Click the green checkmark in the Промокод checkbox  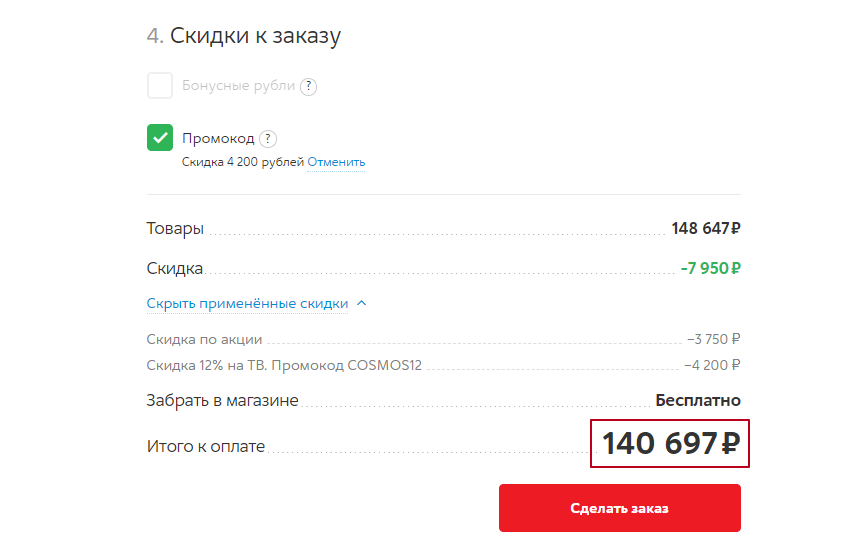pos(160,137)
